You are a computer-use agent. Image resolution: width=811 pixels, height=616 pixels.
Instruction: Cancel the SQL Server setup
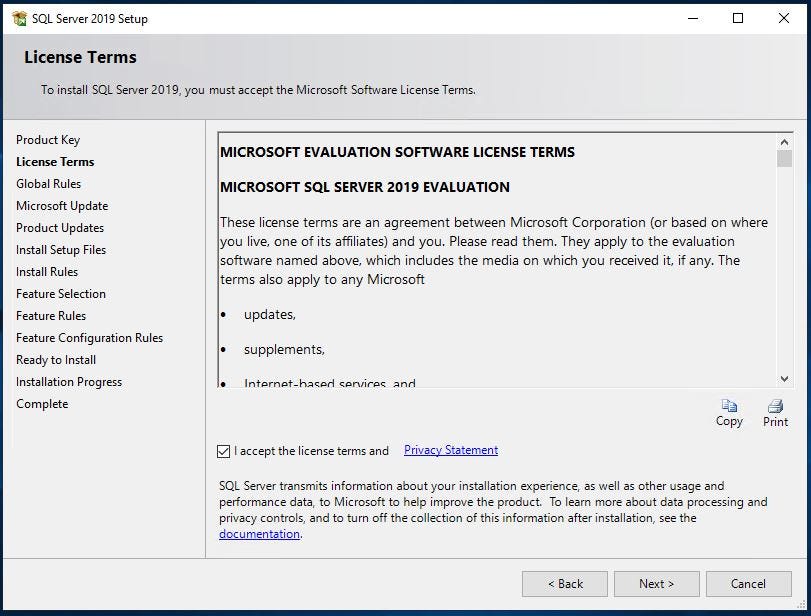pyautogui.click(x=748, y=584)
